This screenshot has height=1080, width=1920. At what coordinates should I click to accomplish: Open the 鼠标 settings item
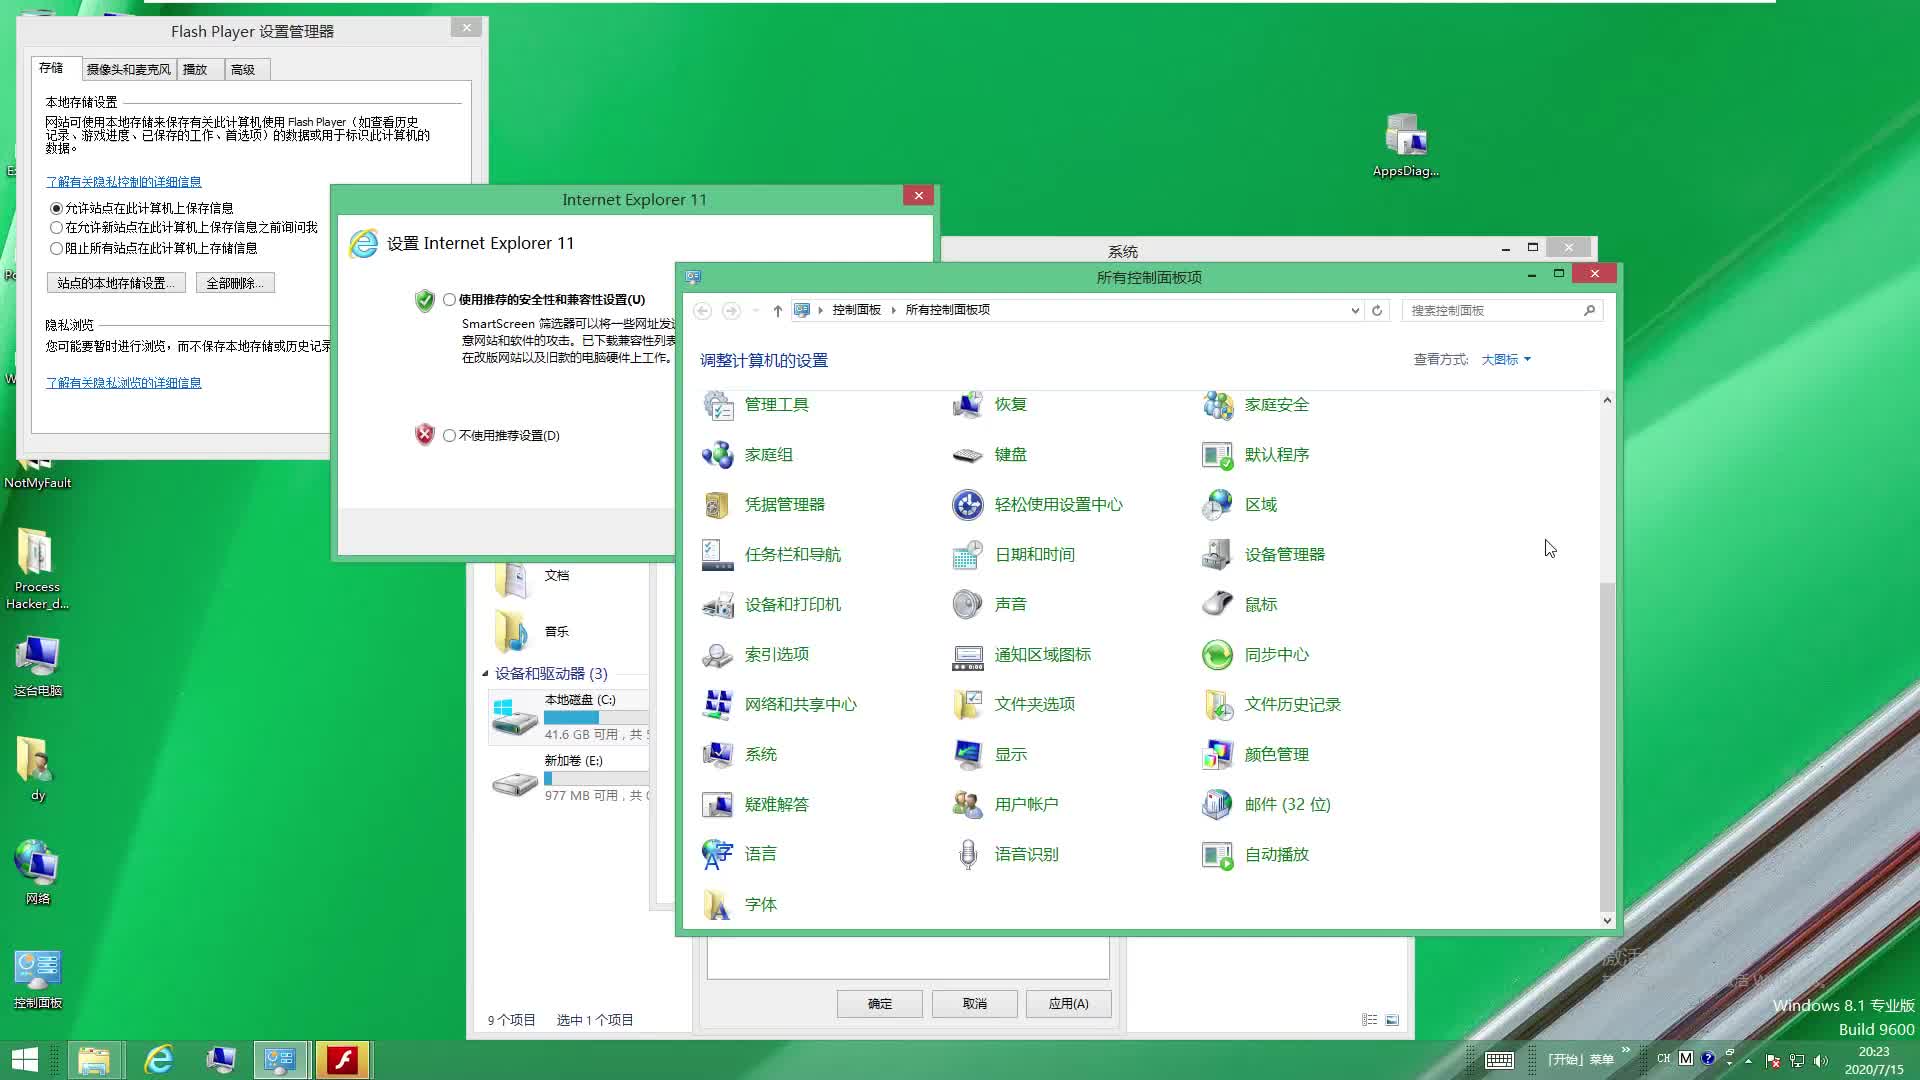[1239, 605]
